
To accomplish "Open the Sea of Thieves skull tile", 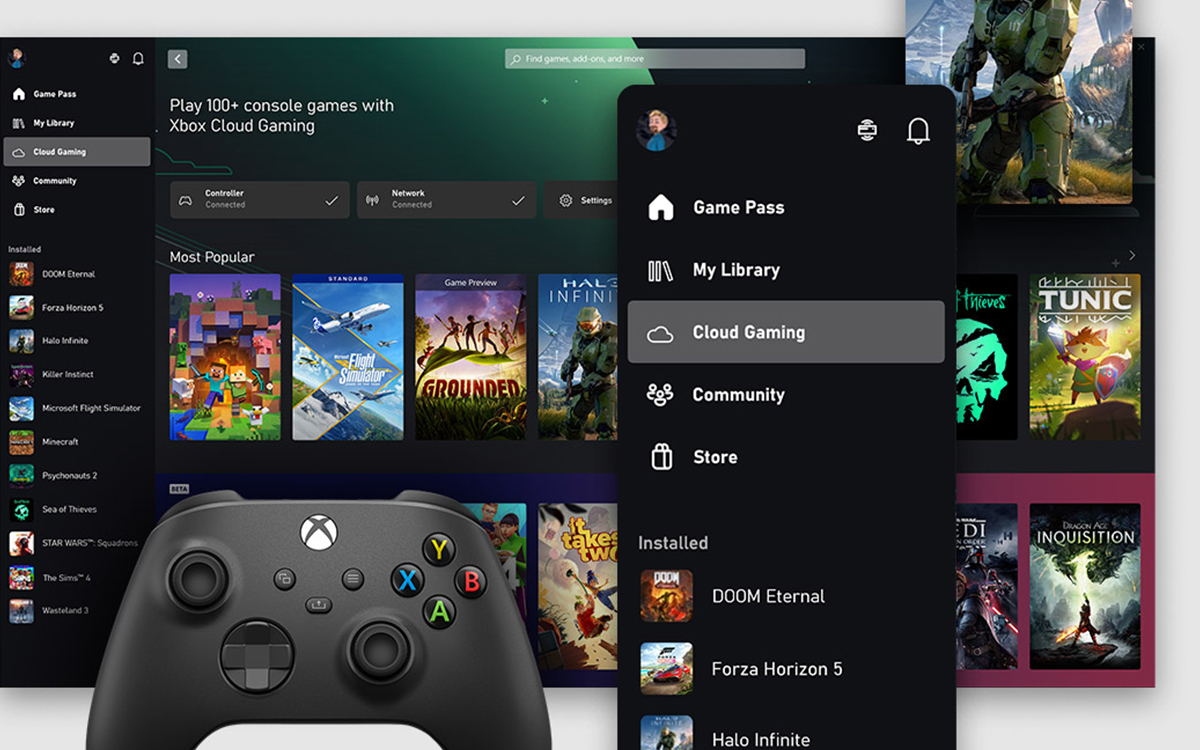I will click(x=986, y=357).
